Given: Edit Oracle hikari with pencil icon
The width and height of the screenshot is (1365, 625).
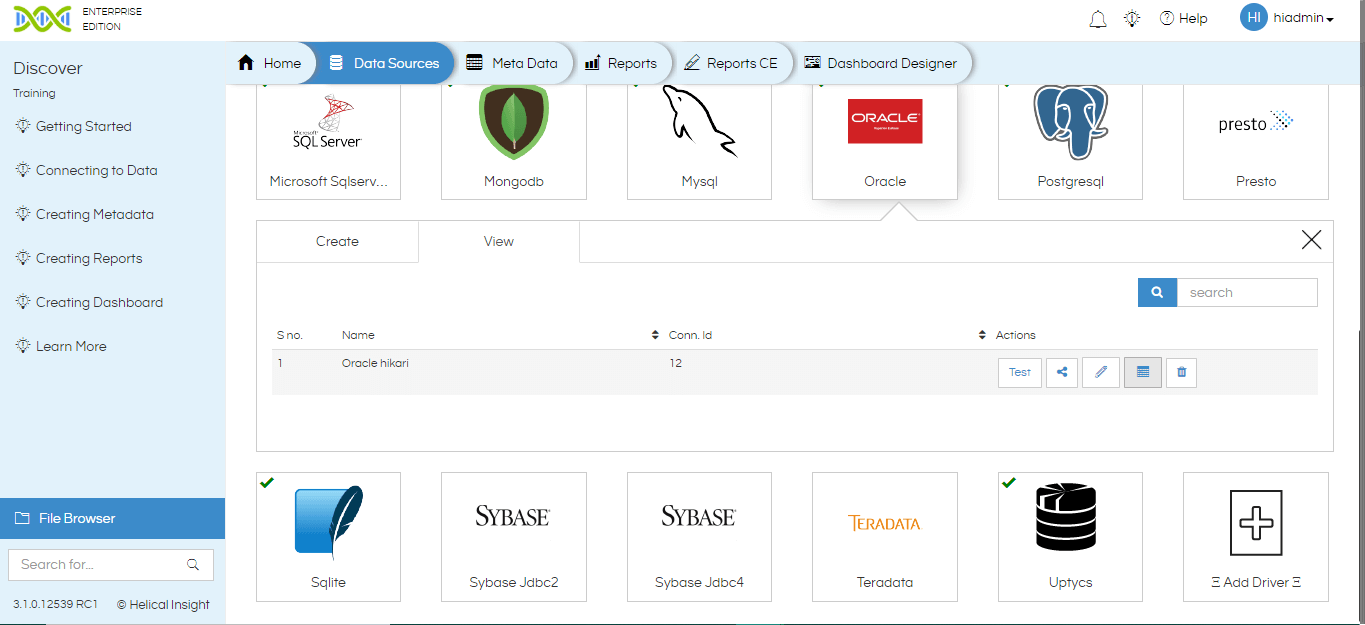Looking at the screenshot, I should (1101, 372).
